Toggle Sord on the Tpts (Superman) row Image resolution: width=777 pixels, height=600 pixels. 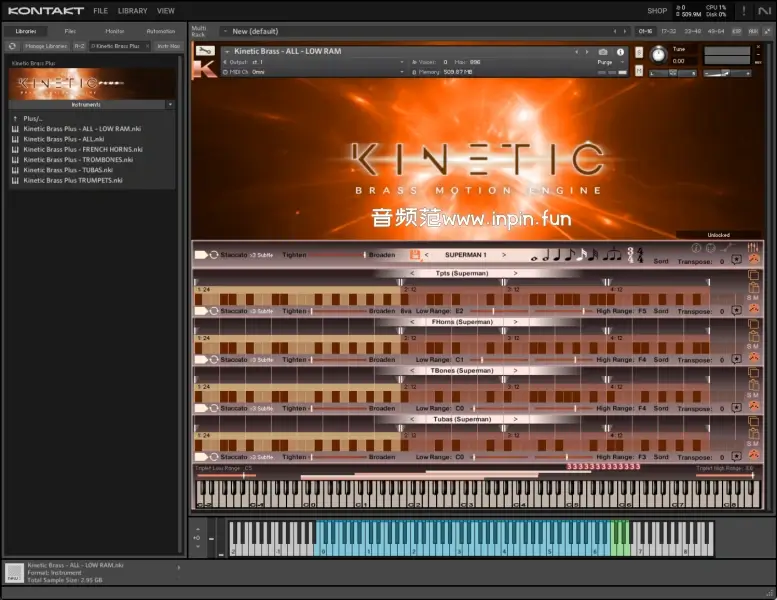tap(661, 311)
